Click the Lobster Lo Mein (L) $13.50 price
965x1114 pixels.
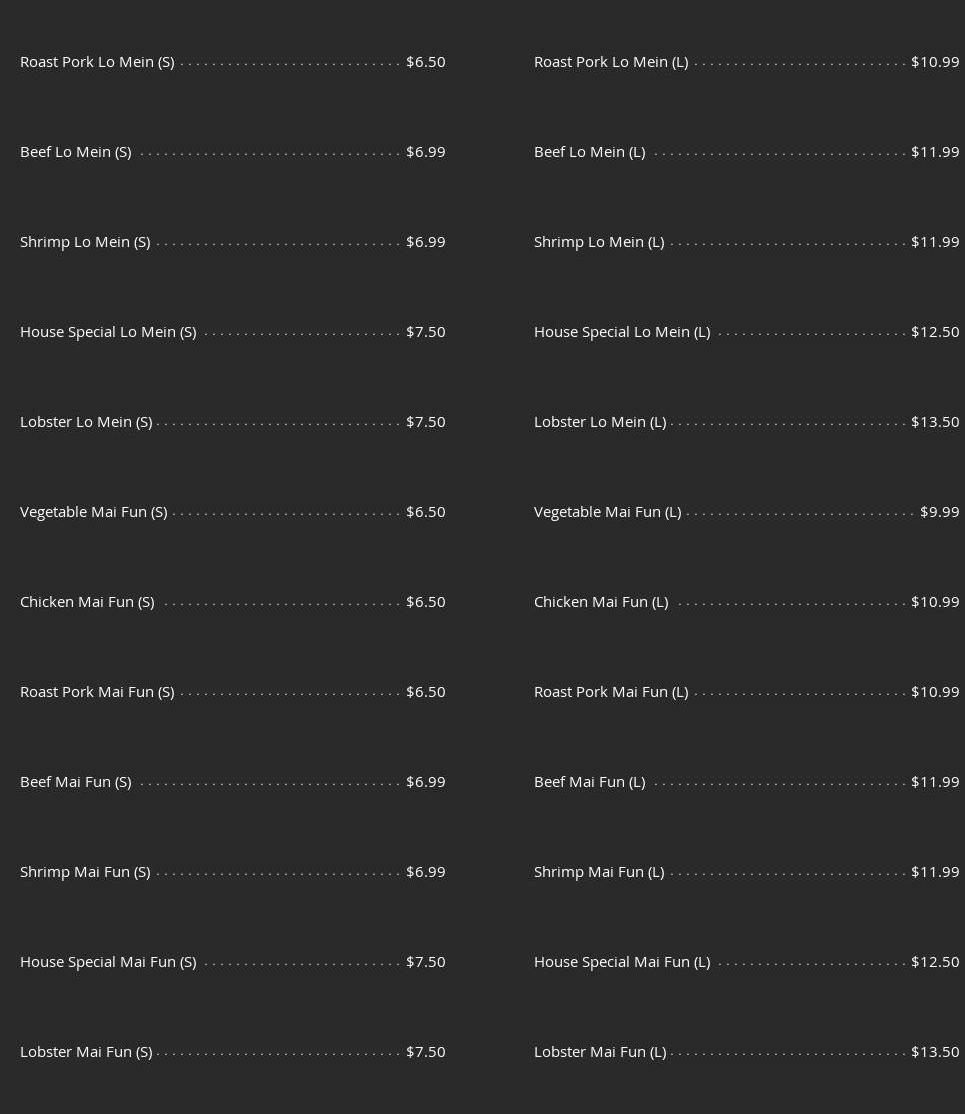pos(934,422)
